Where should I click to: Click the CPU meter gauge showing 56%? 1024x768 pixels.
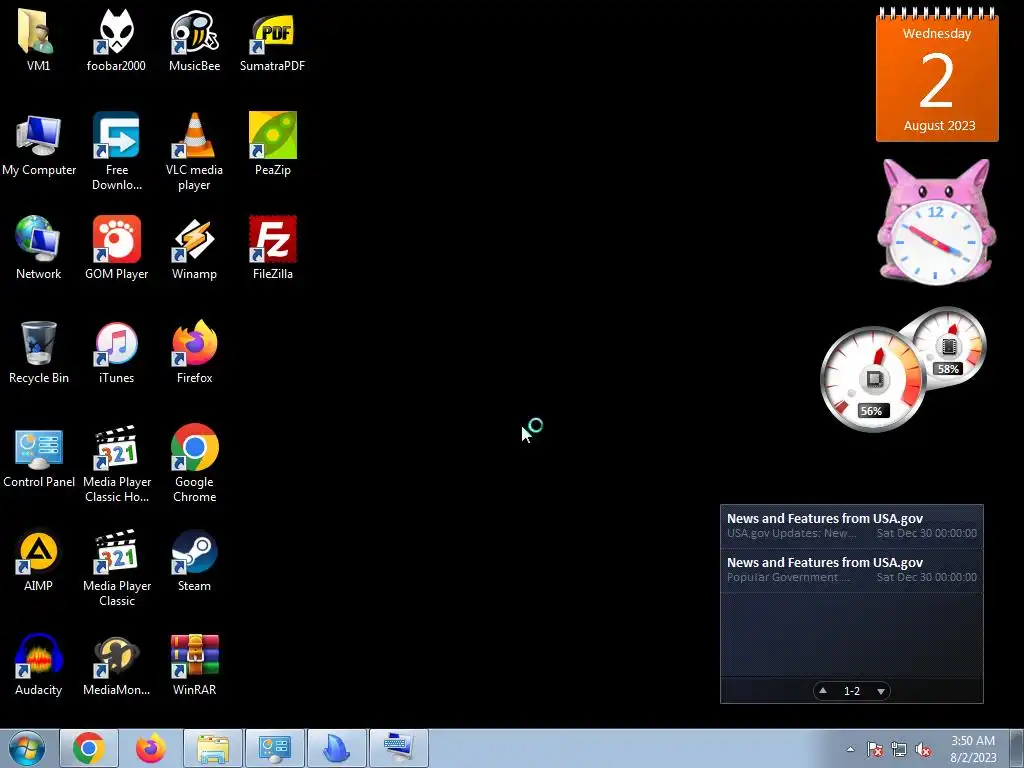pyautogui.click(x=872, y=379)
